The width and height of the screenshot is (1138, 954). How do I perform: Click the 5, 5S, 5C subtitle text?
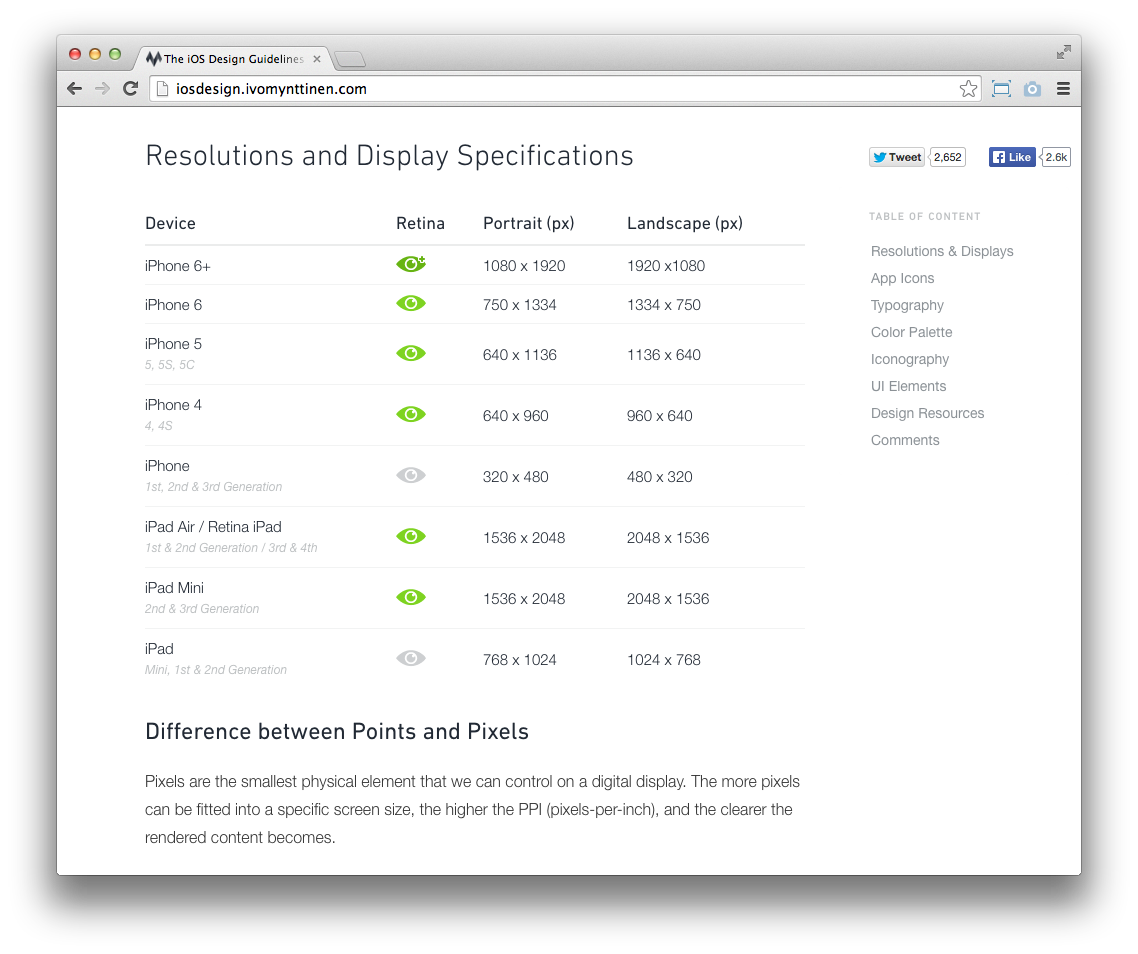pyautogui.click(x=170, y=364)
